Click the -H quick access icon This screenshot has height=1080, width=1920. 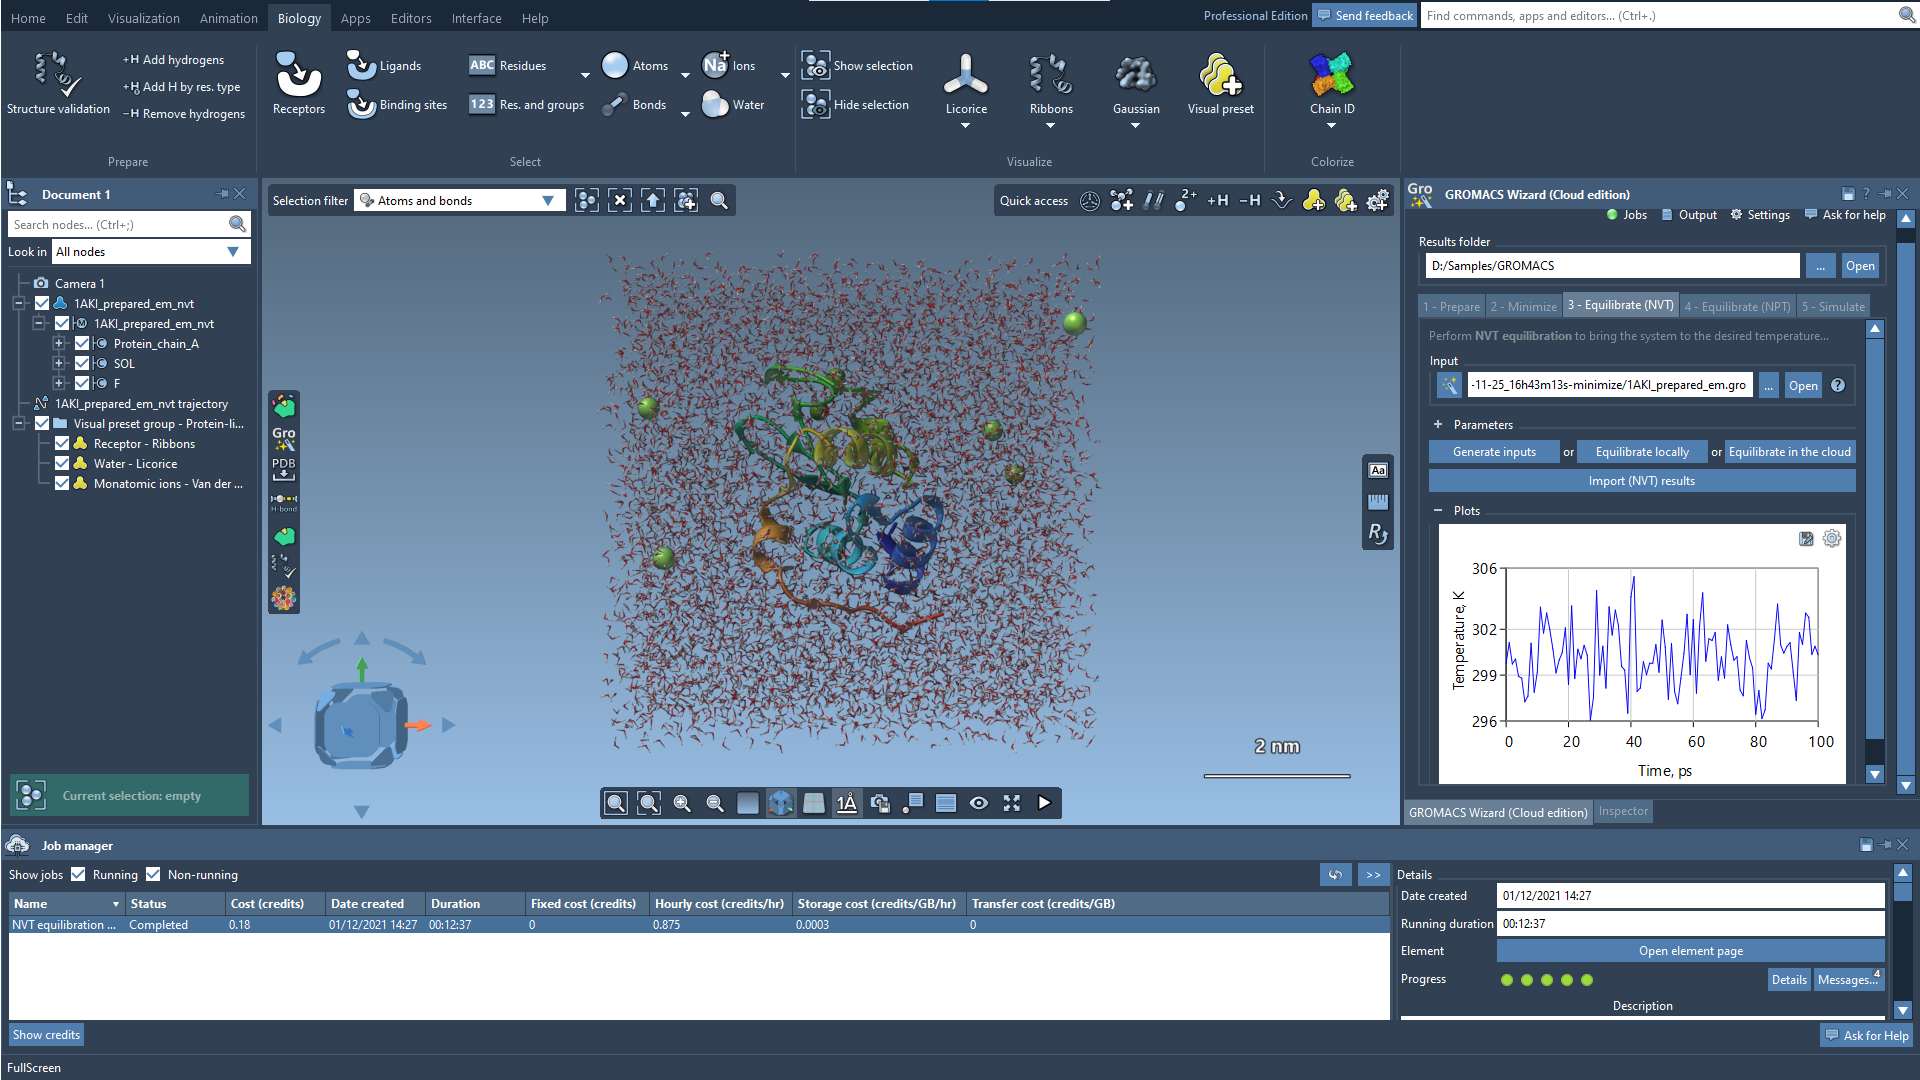1250,201
